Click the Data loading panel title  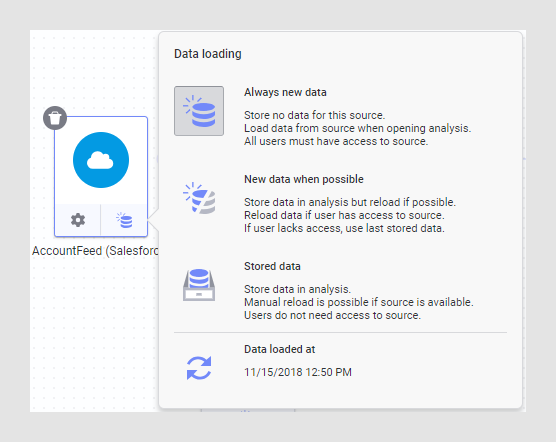[208, 54]
